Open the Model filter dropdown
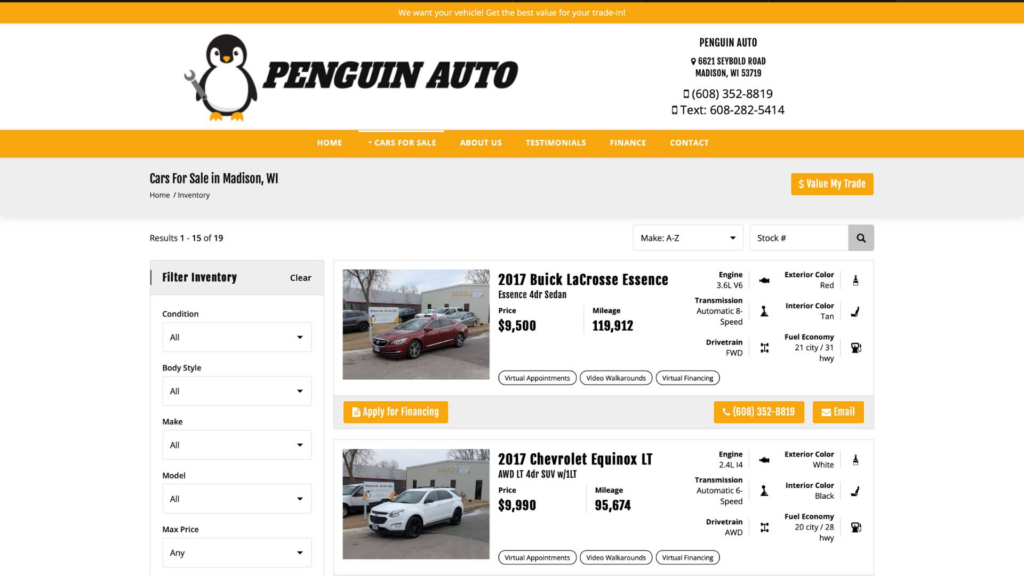Viewport: 1024px width, 576px height. [x=236, y=499]
